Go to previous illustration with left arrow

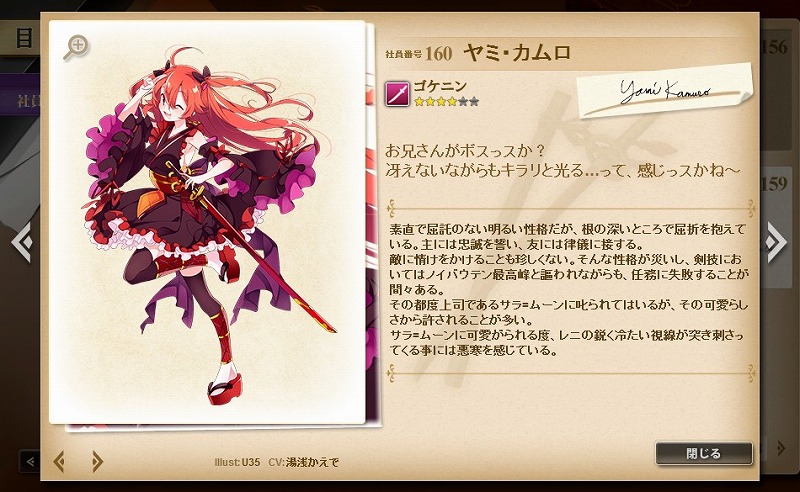(59, 461)
